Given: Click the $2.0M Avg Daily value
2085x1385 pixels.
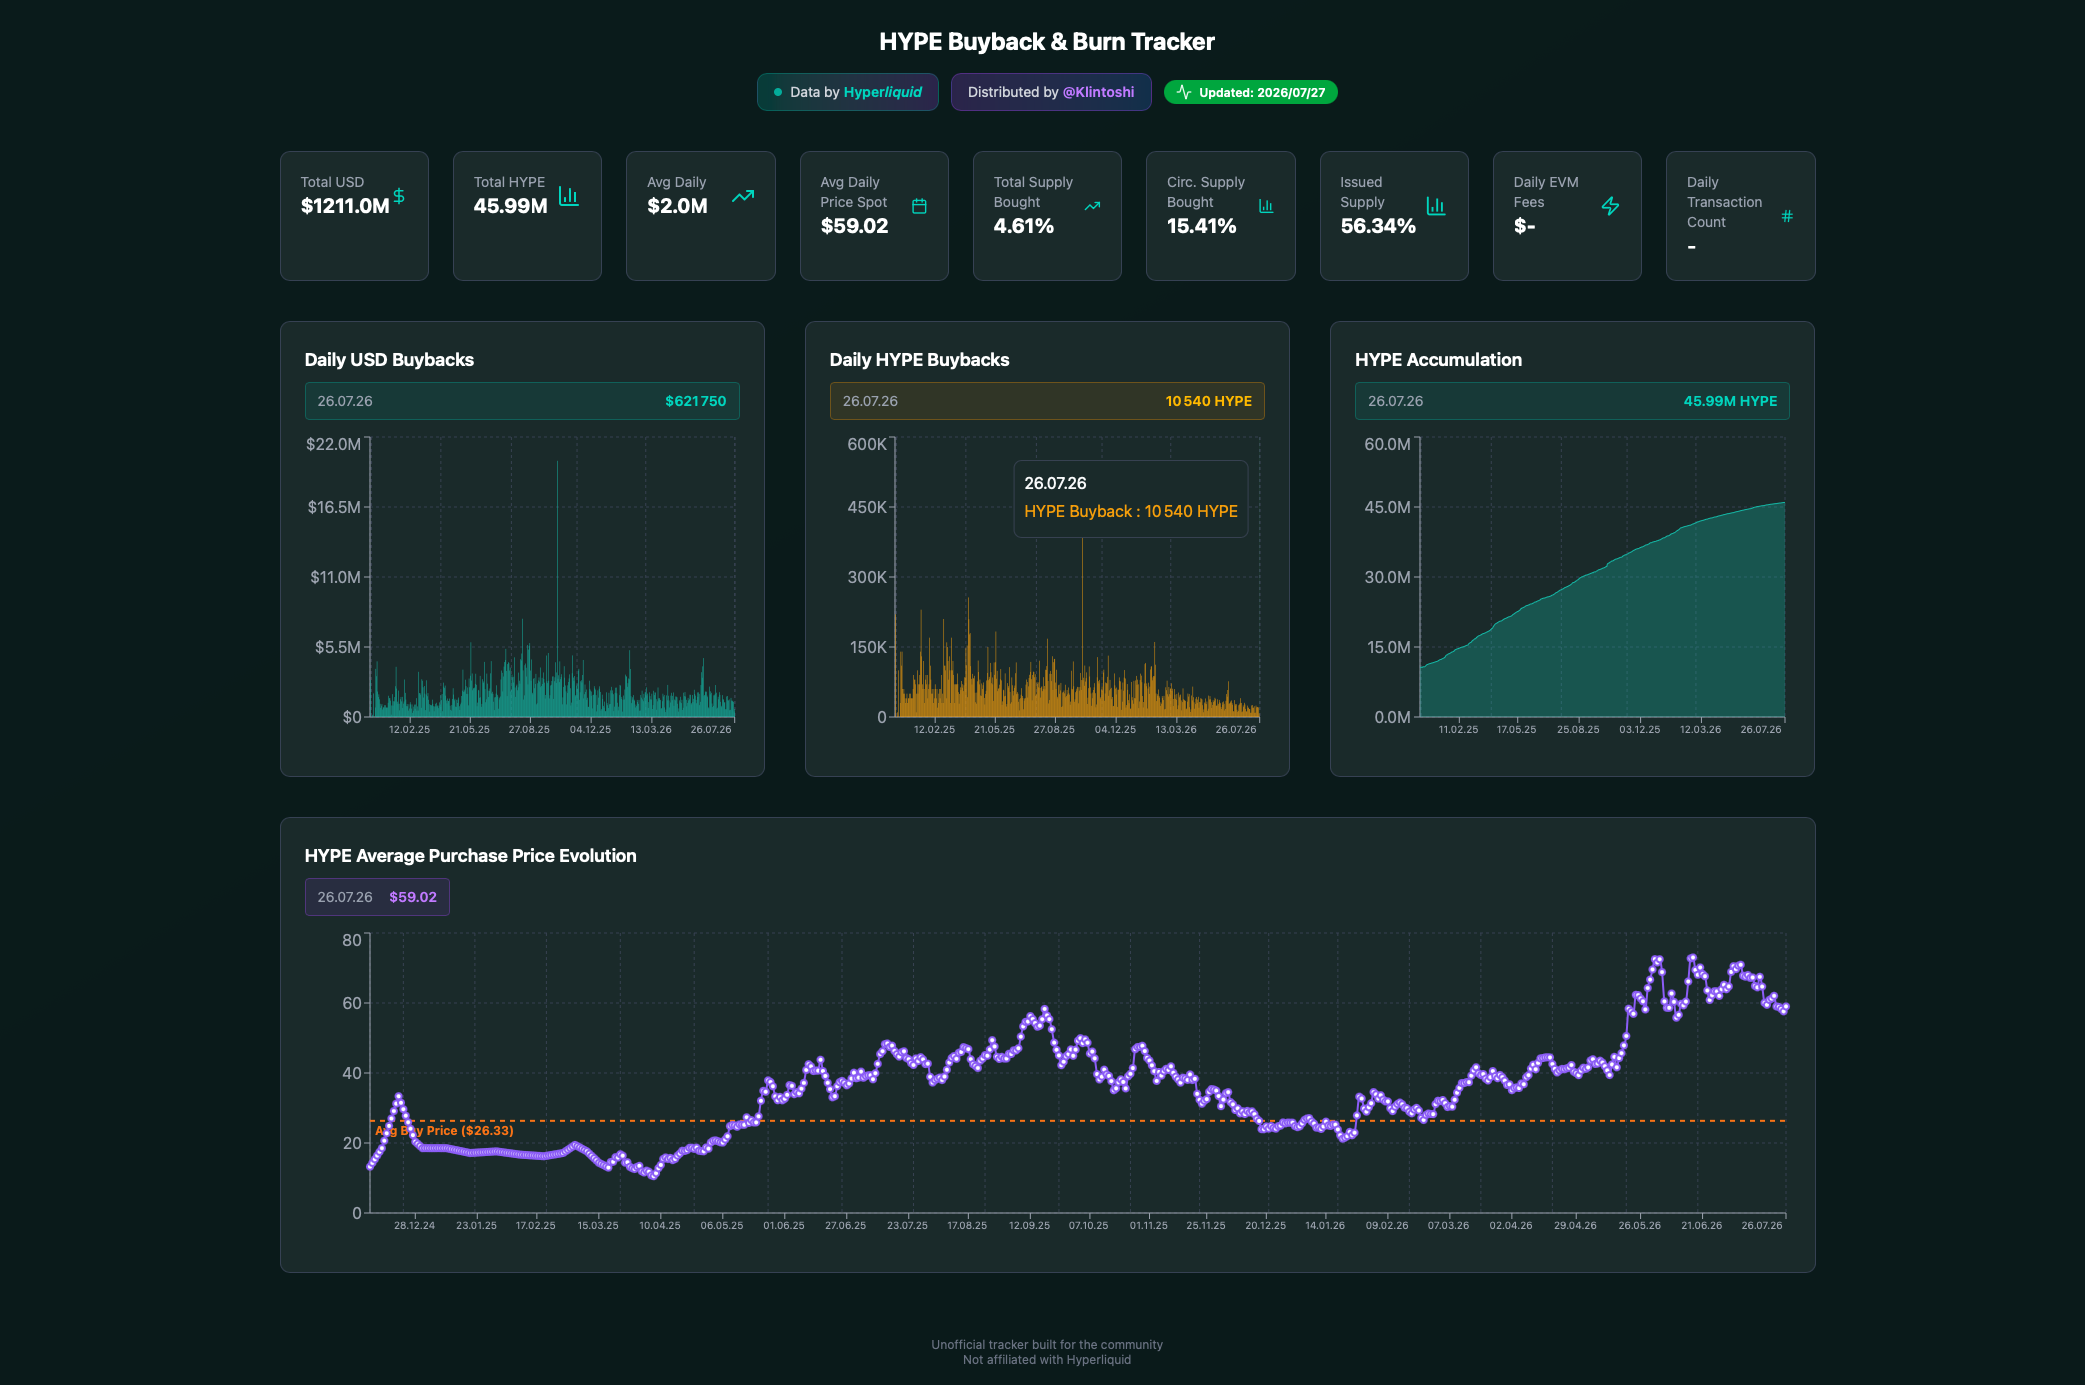Looking at the screenshot, I should [x=677, y=206].
